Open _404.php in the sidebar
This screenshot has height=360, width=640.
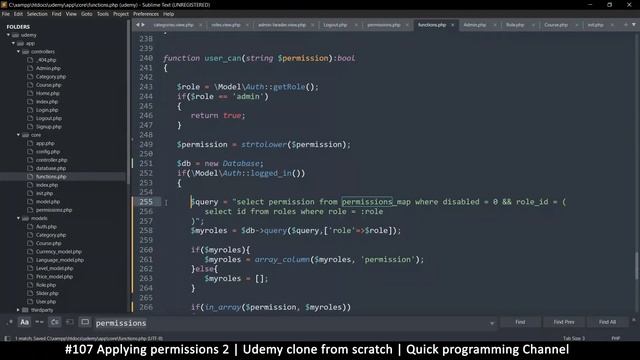point(46,60)
